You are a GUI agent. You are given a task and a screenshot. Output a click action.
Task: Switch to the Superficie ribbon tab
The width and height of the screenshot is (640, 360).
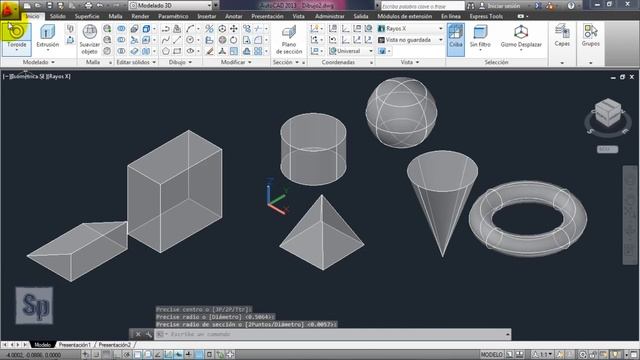[x=87, y=16]
